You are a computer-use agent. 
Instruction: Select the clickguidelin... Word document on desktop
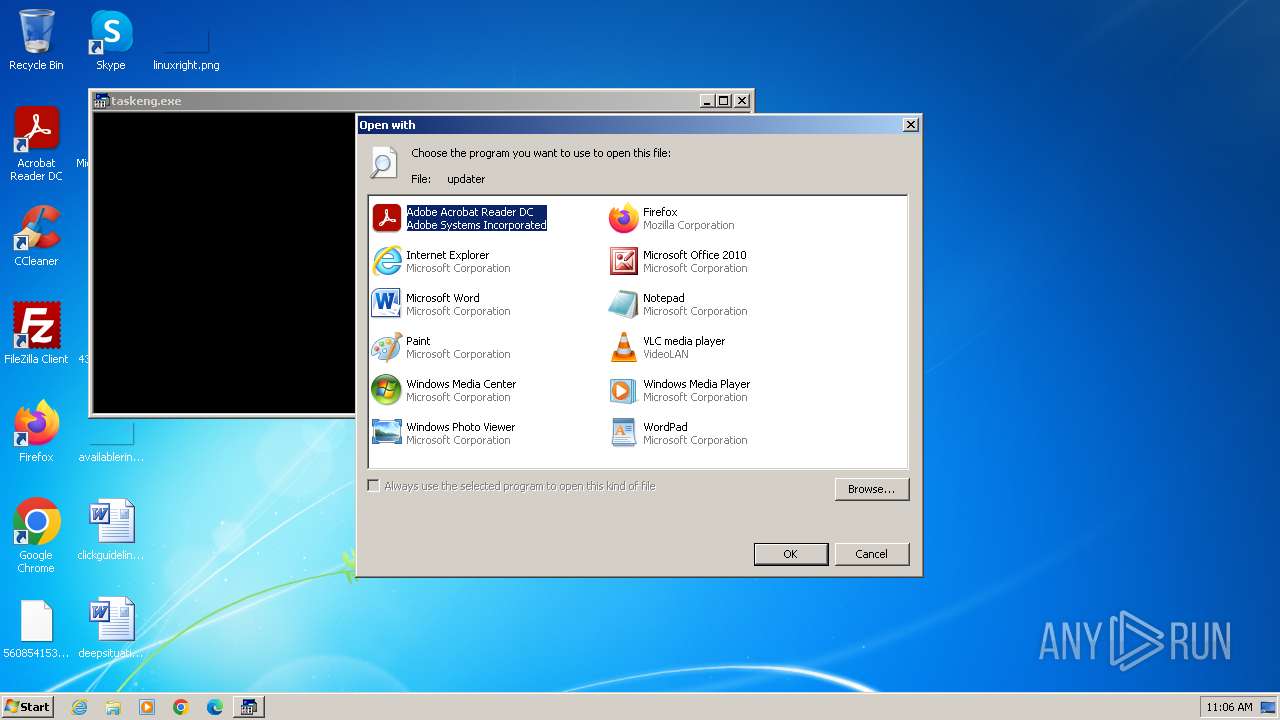point(111,529)
